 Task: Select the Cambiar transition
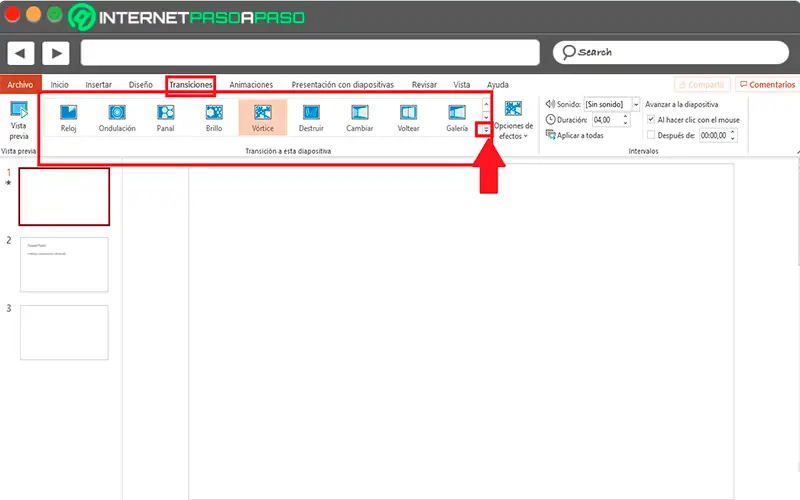click(360, 118)
